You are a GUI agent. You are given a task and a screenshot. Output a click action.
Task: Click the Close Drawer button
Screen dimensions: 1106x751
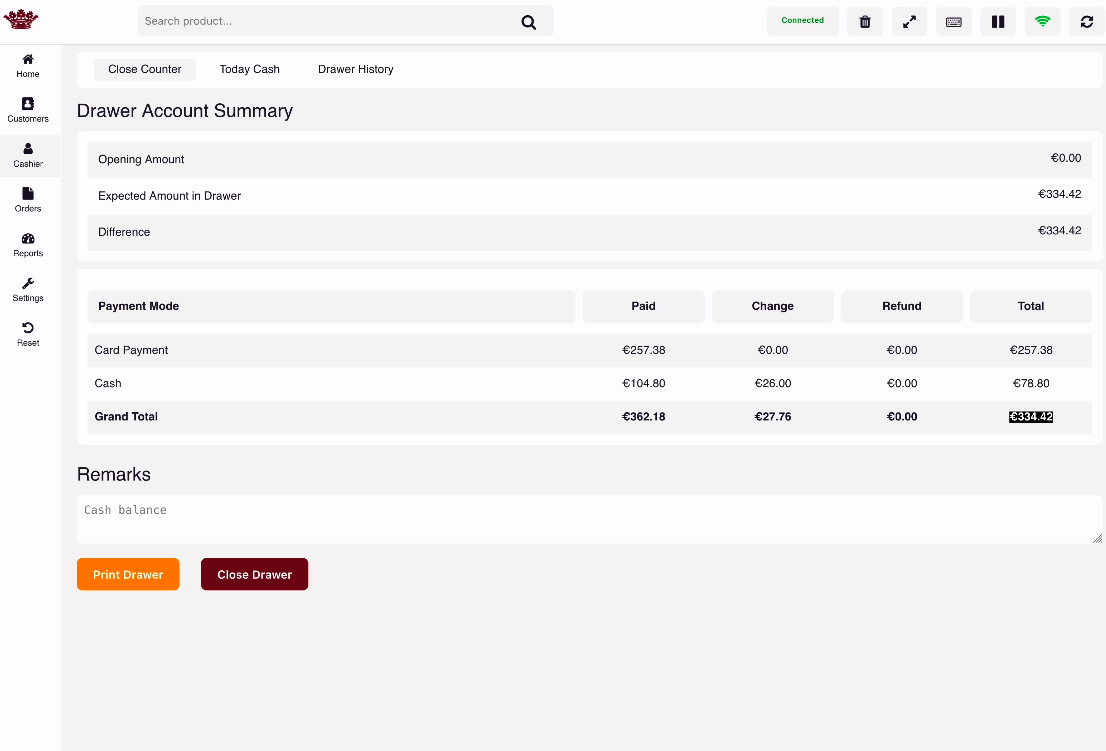pos(254,575)
